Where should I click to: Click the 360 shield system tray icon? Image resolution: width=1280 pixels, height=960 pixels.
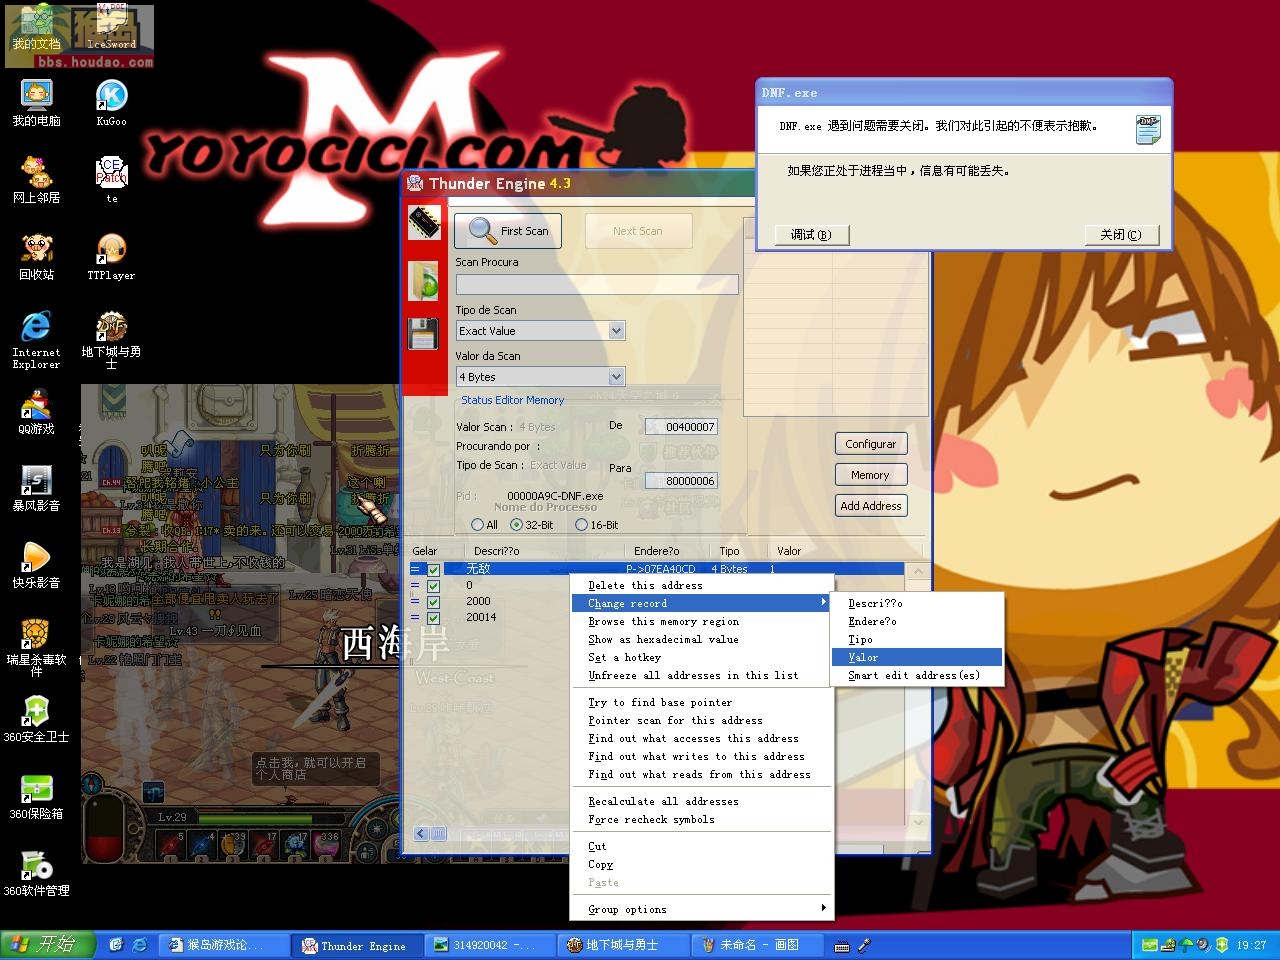pos(1221,944)
